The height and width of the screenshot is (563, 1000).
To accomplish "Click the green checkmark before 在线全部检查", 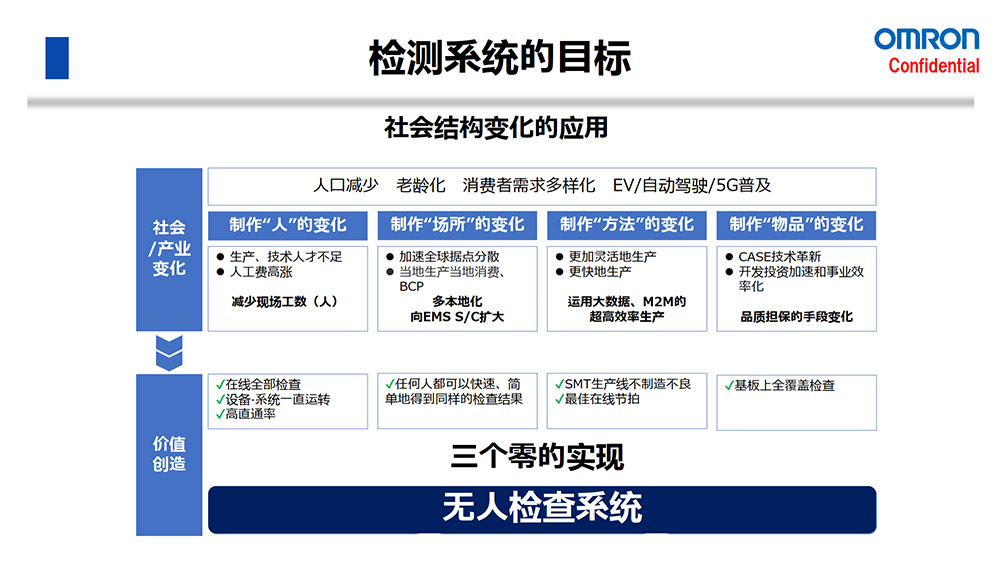I will tap(220, 384).
